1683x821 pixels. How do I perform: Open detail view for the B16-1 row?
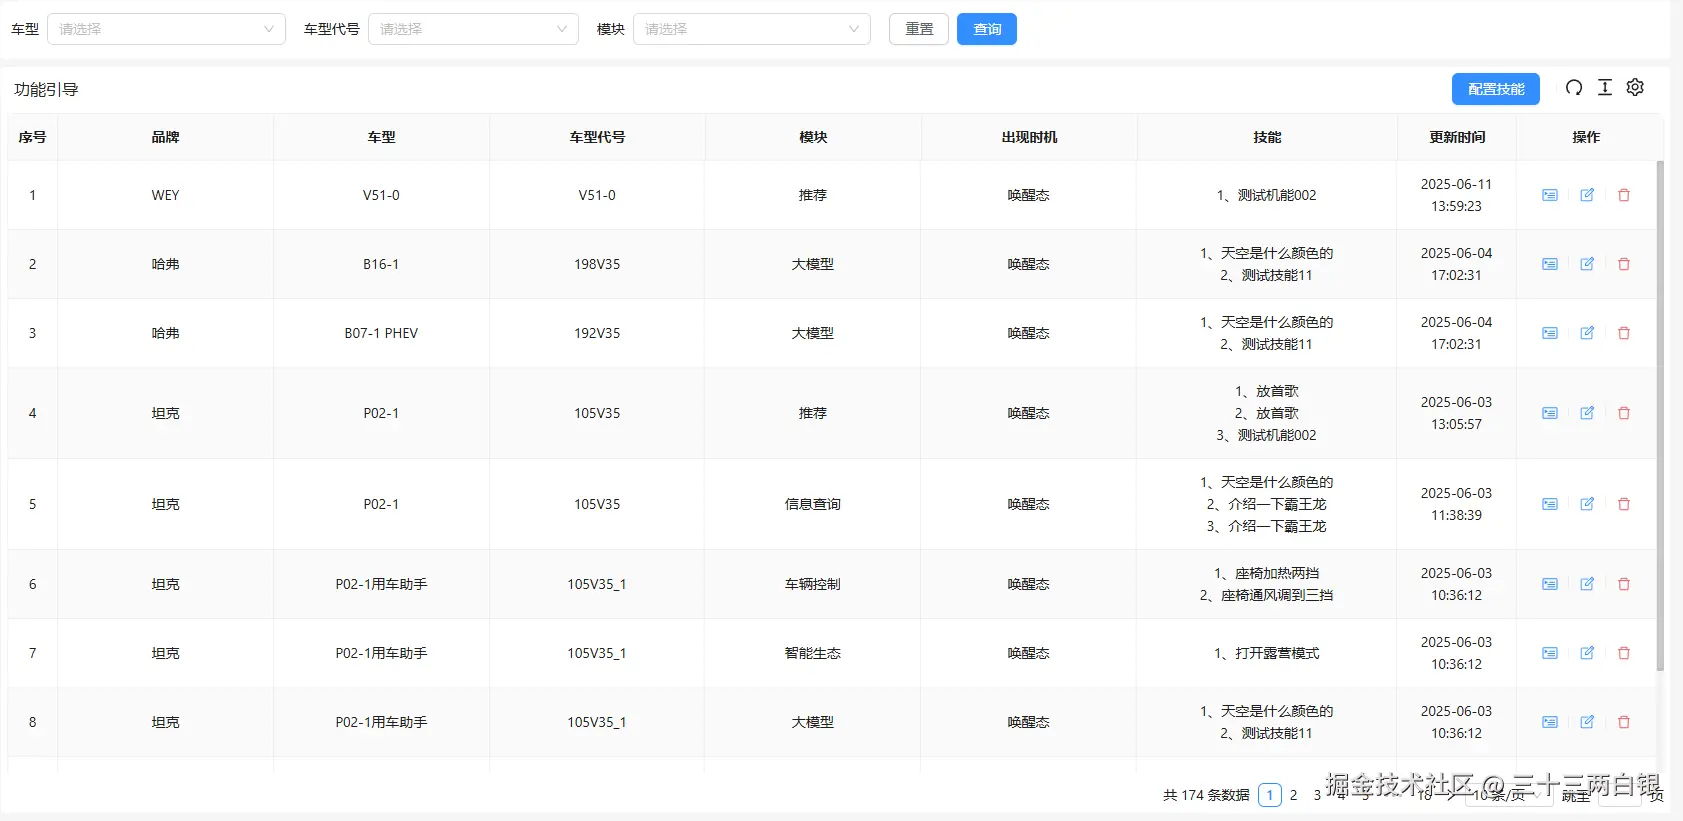(x=1549, y=264)
